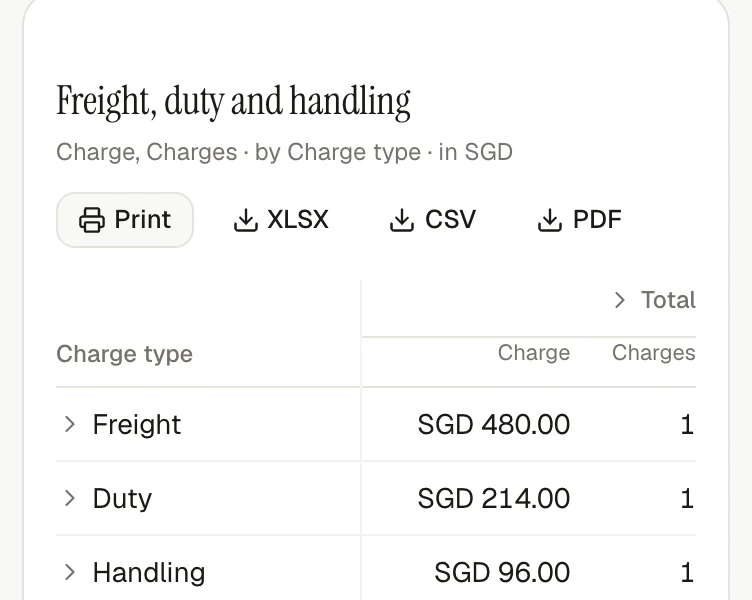Click the Charge type column header
Screen dimensions: 752x600
point(124,354)
